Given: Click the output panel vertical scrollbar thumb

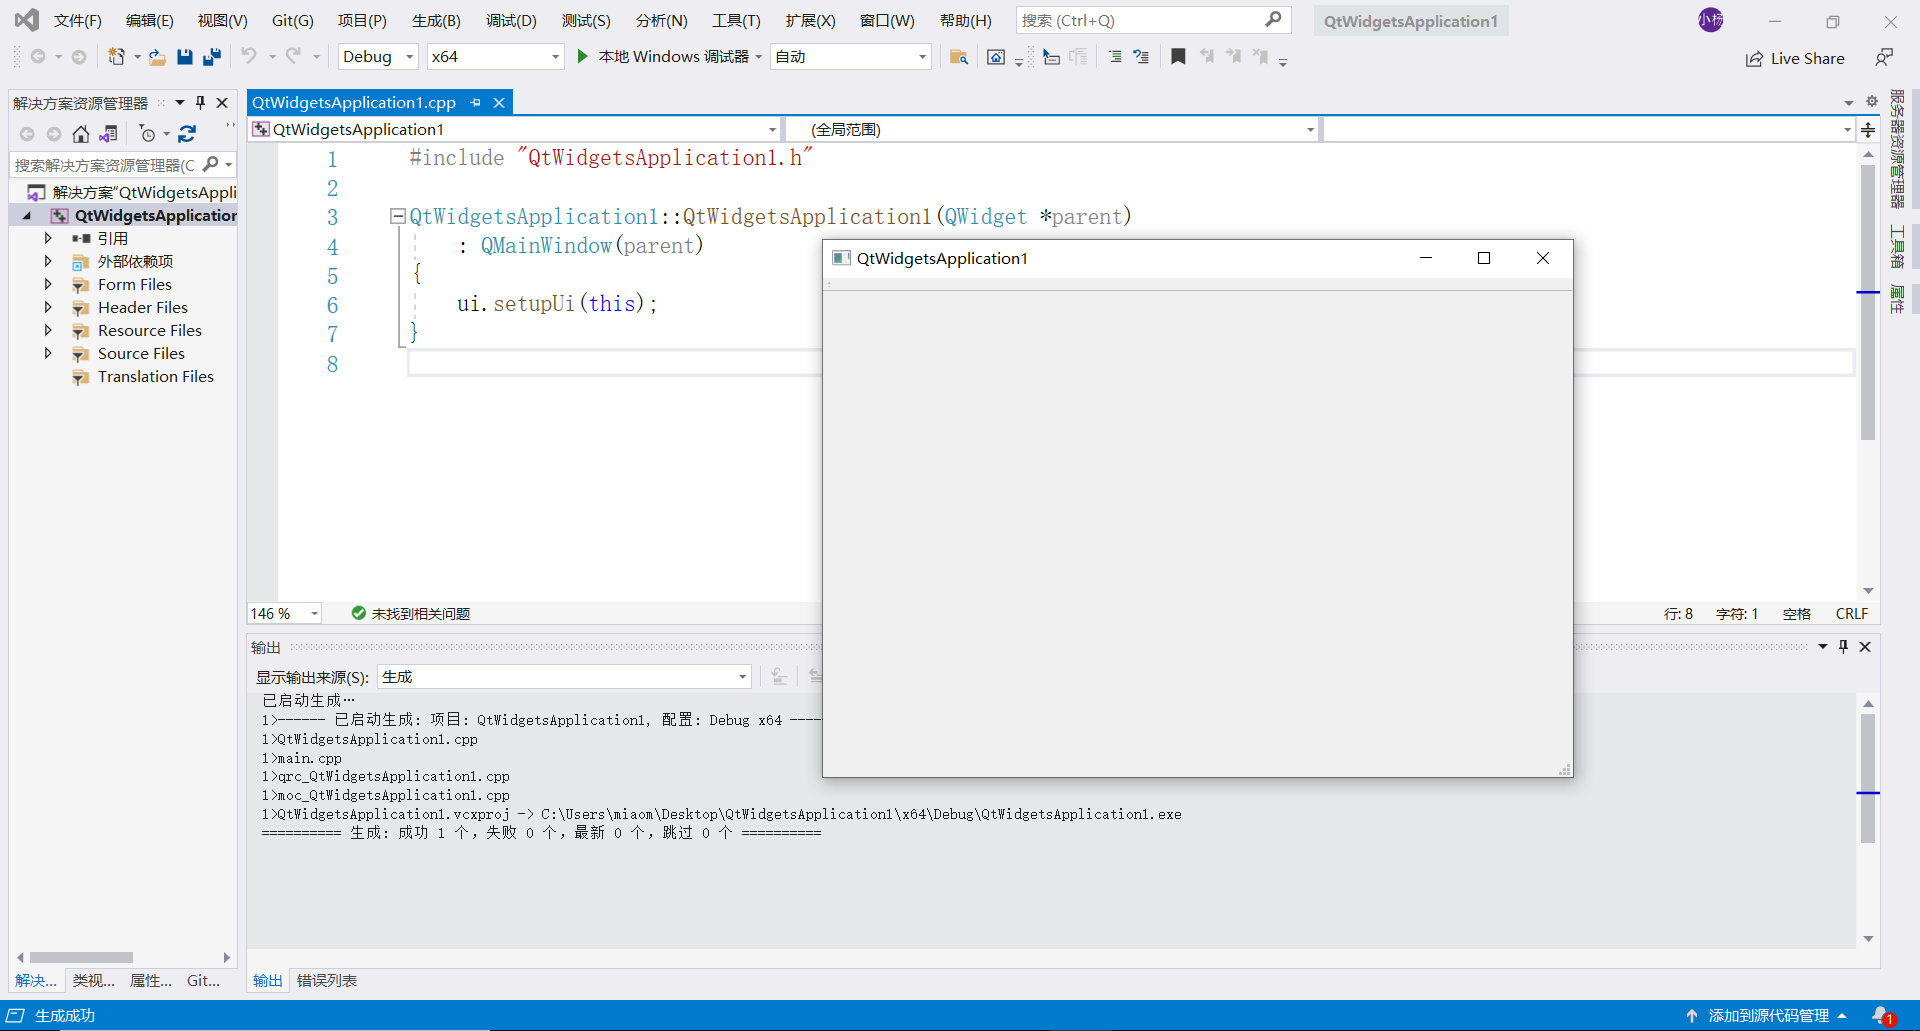Looking at the screenshot, I should click(1867, 779).
